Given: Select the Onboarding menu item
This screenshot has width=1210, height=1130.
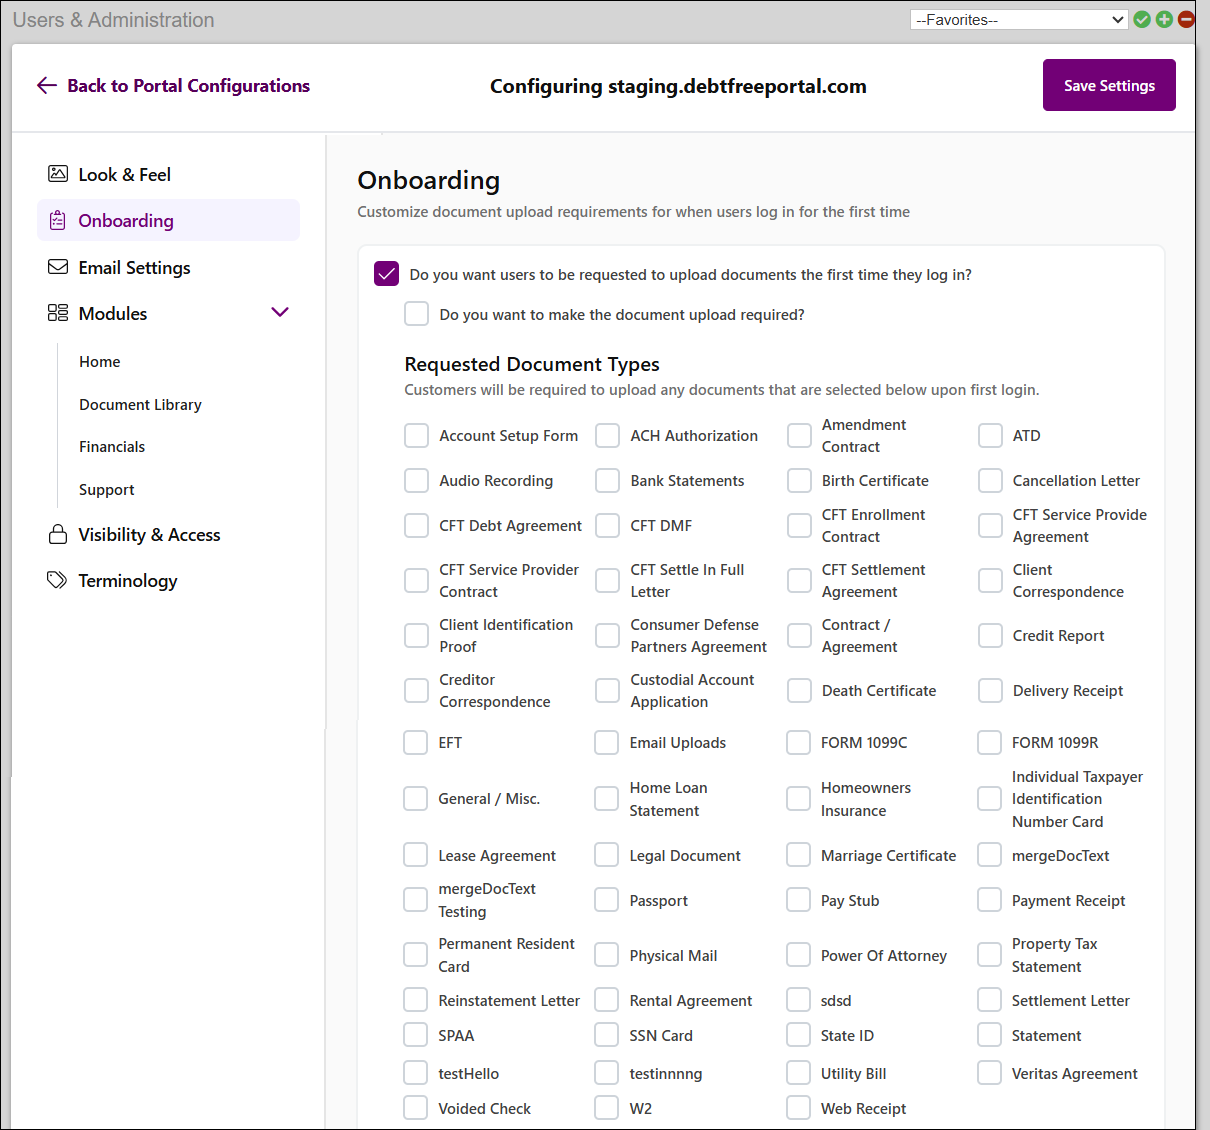Looking at the screenshot, I should [168, 220].
